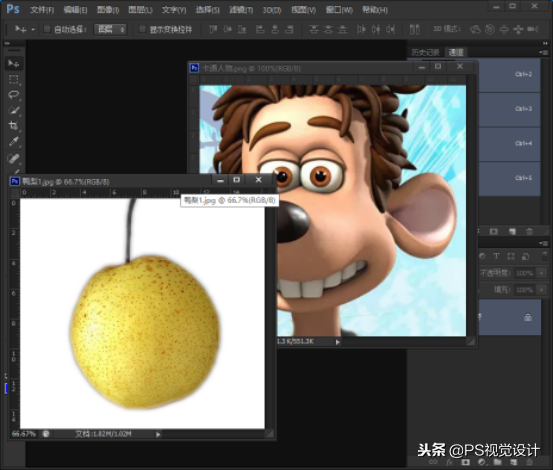This screenshot has width=553, height=470.
Task: Click Align Horizontal Centers icon
Action: click(x=275, y=29)
